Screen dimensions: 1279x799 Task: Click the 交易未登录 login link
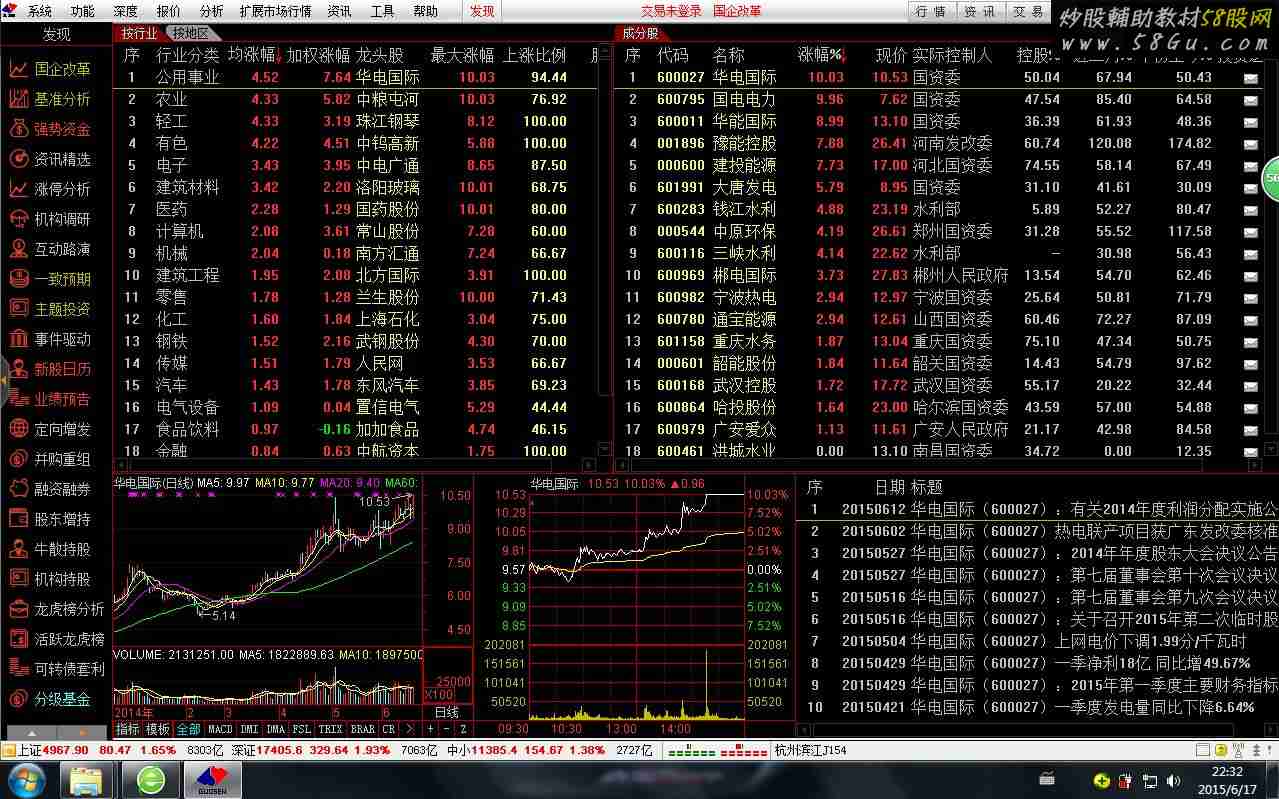[671, 11]
